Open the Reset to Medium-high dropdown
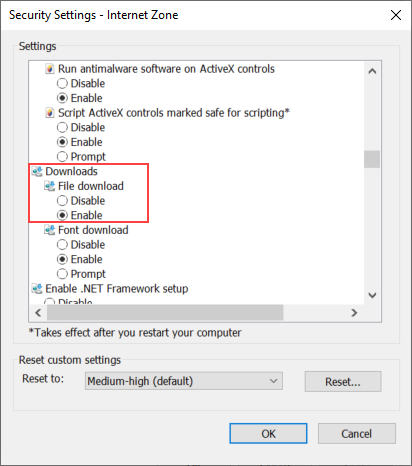Screen dimensions: 412x466 184,381
